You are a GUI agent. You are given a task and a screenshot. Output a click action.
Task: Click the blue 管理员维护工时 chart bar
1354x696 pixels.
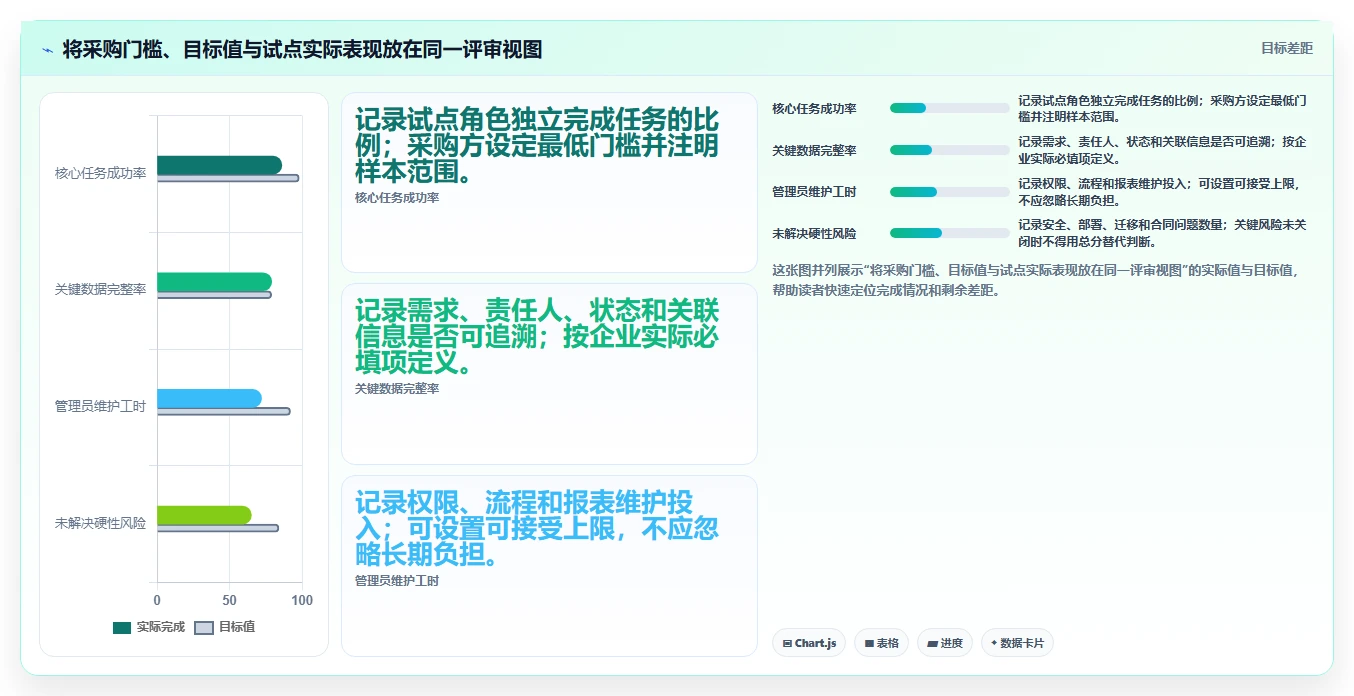pyautogui.click(x=209, y=398)
